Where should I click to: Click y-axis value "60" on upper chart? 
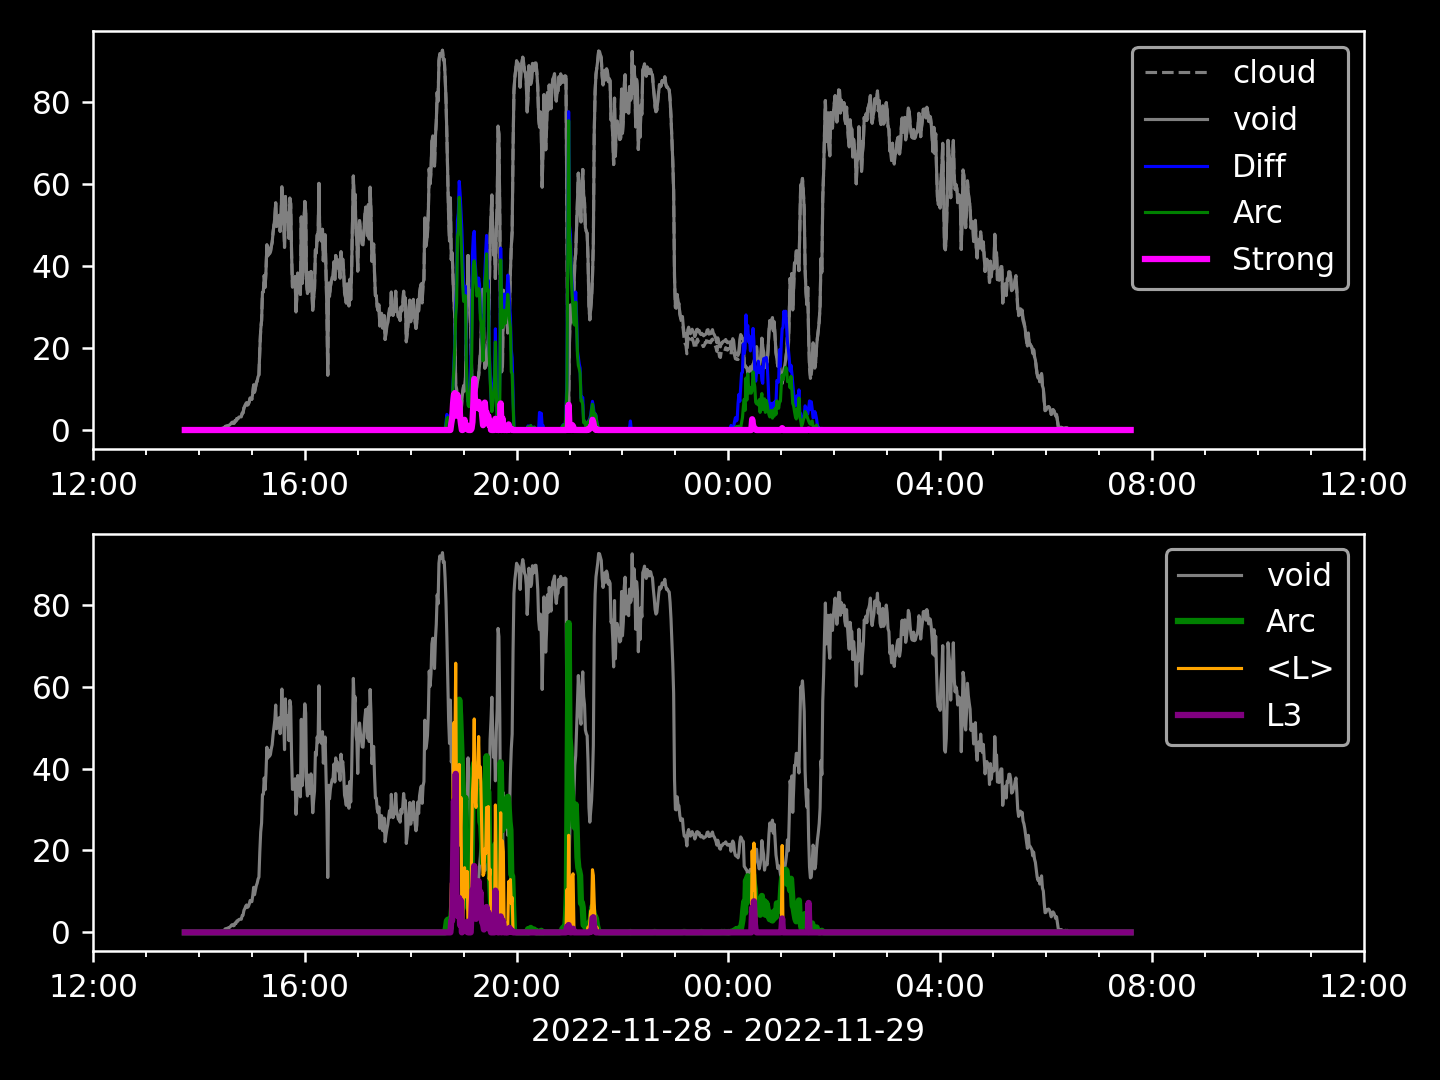(50, 185)
